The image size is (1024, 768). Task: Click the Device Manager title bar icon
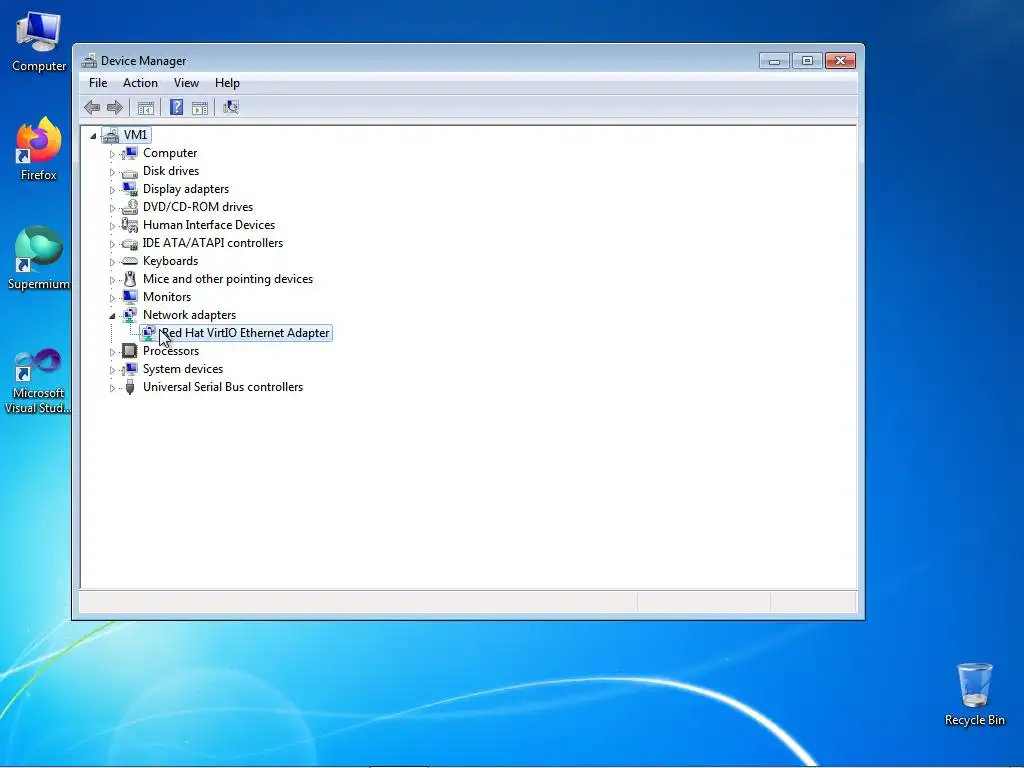coord(89,61)
